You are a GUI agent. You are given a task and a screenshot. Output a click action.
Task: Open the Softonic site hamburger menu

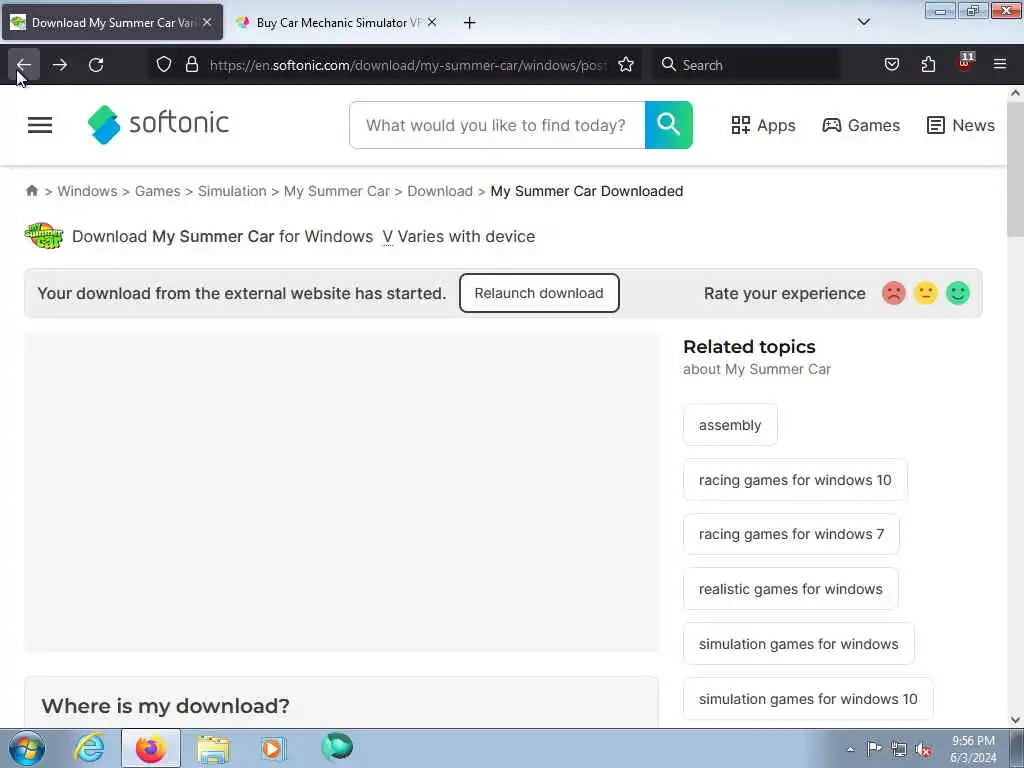point(40,125)
